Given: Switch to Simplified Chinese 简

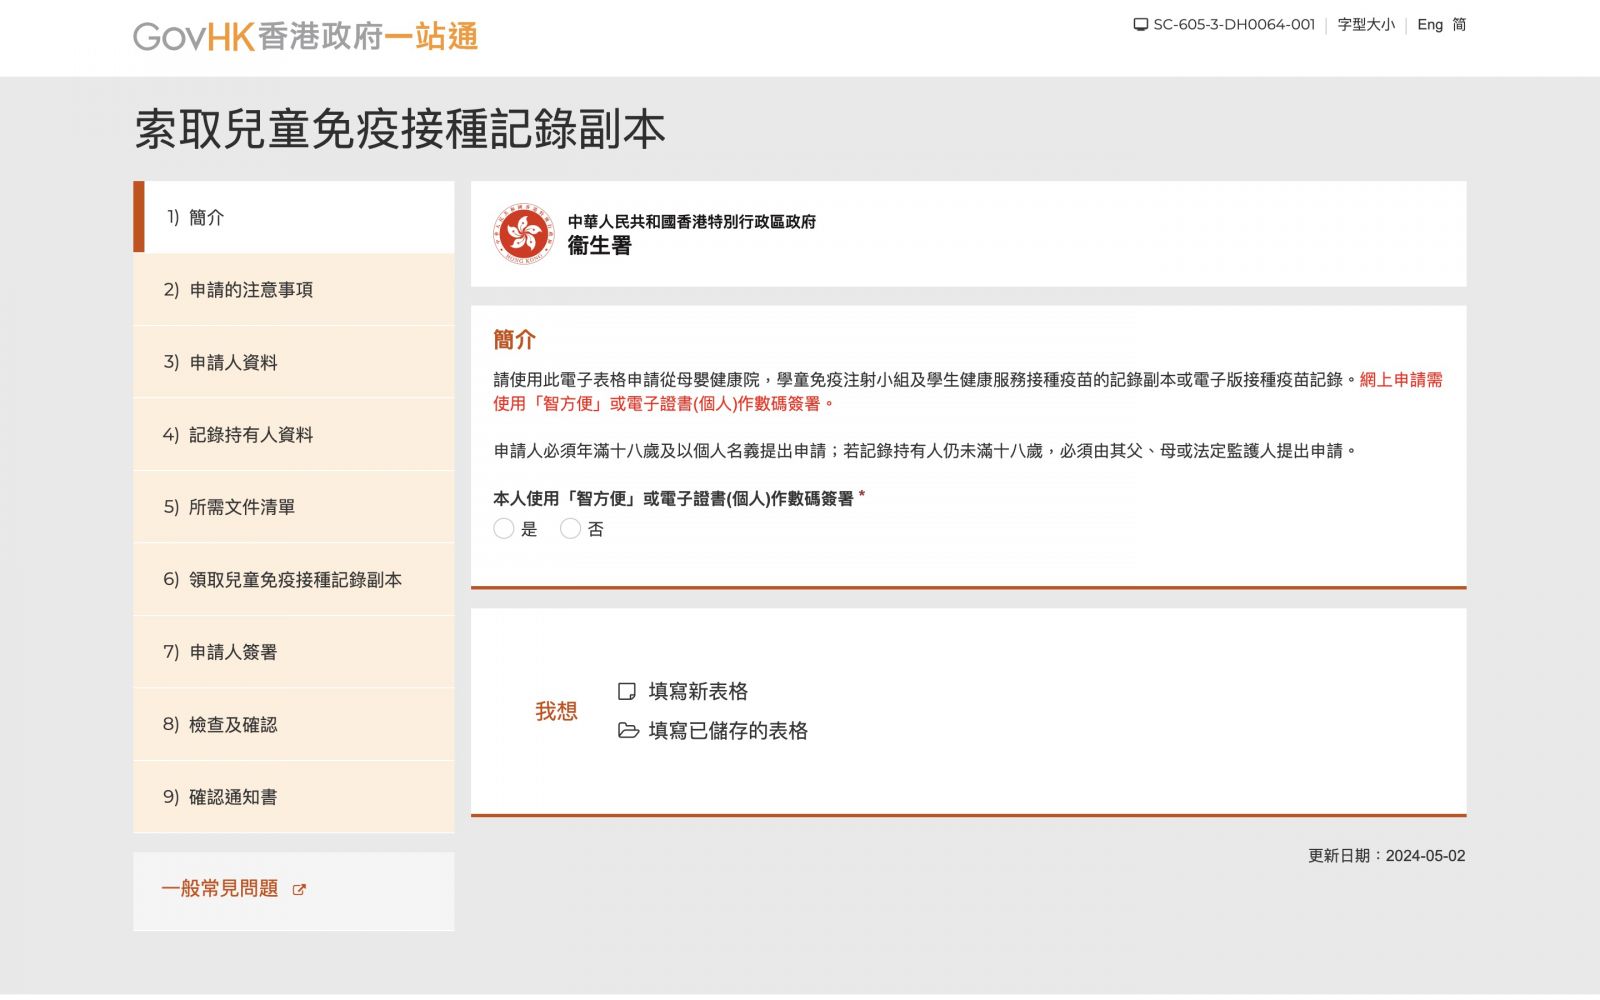Looking at the screenshot, I should click(x=1459, y=25).
